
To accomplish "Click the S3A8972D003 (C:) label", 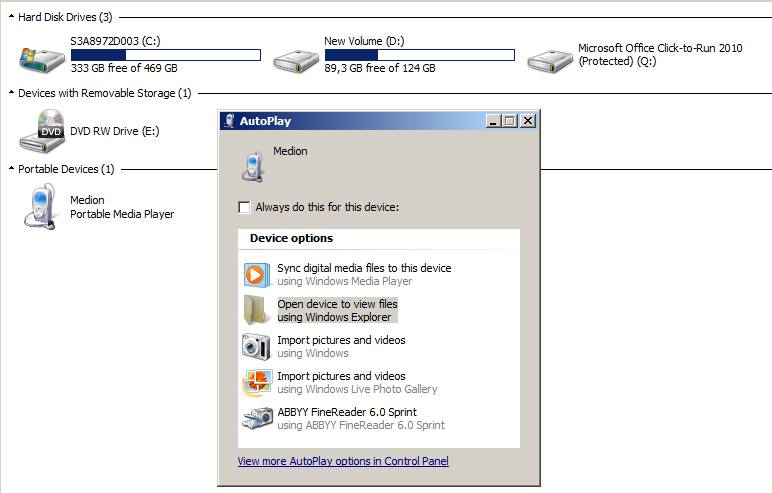I will [x=115, y=41].
